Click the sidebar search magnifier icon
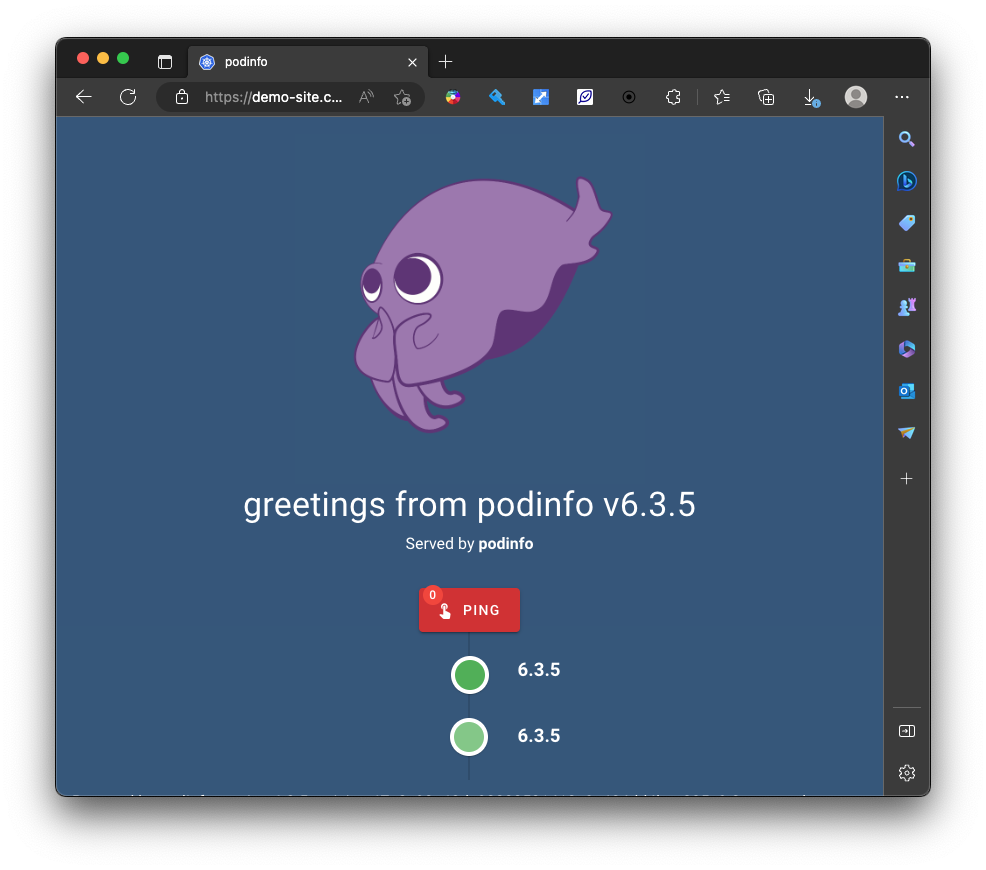The height and width of the screenshot is (870, 986). pyautogui.click(x=907, y=139)
